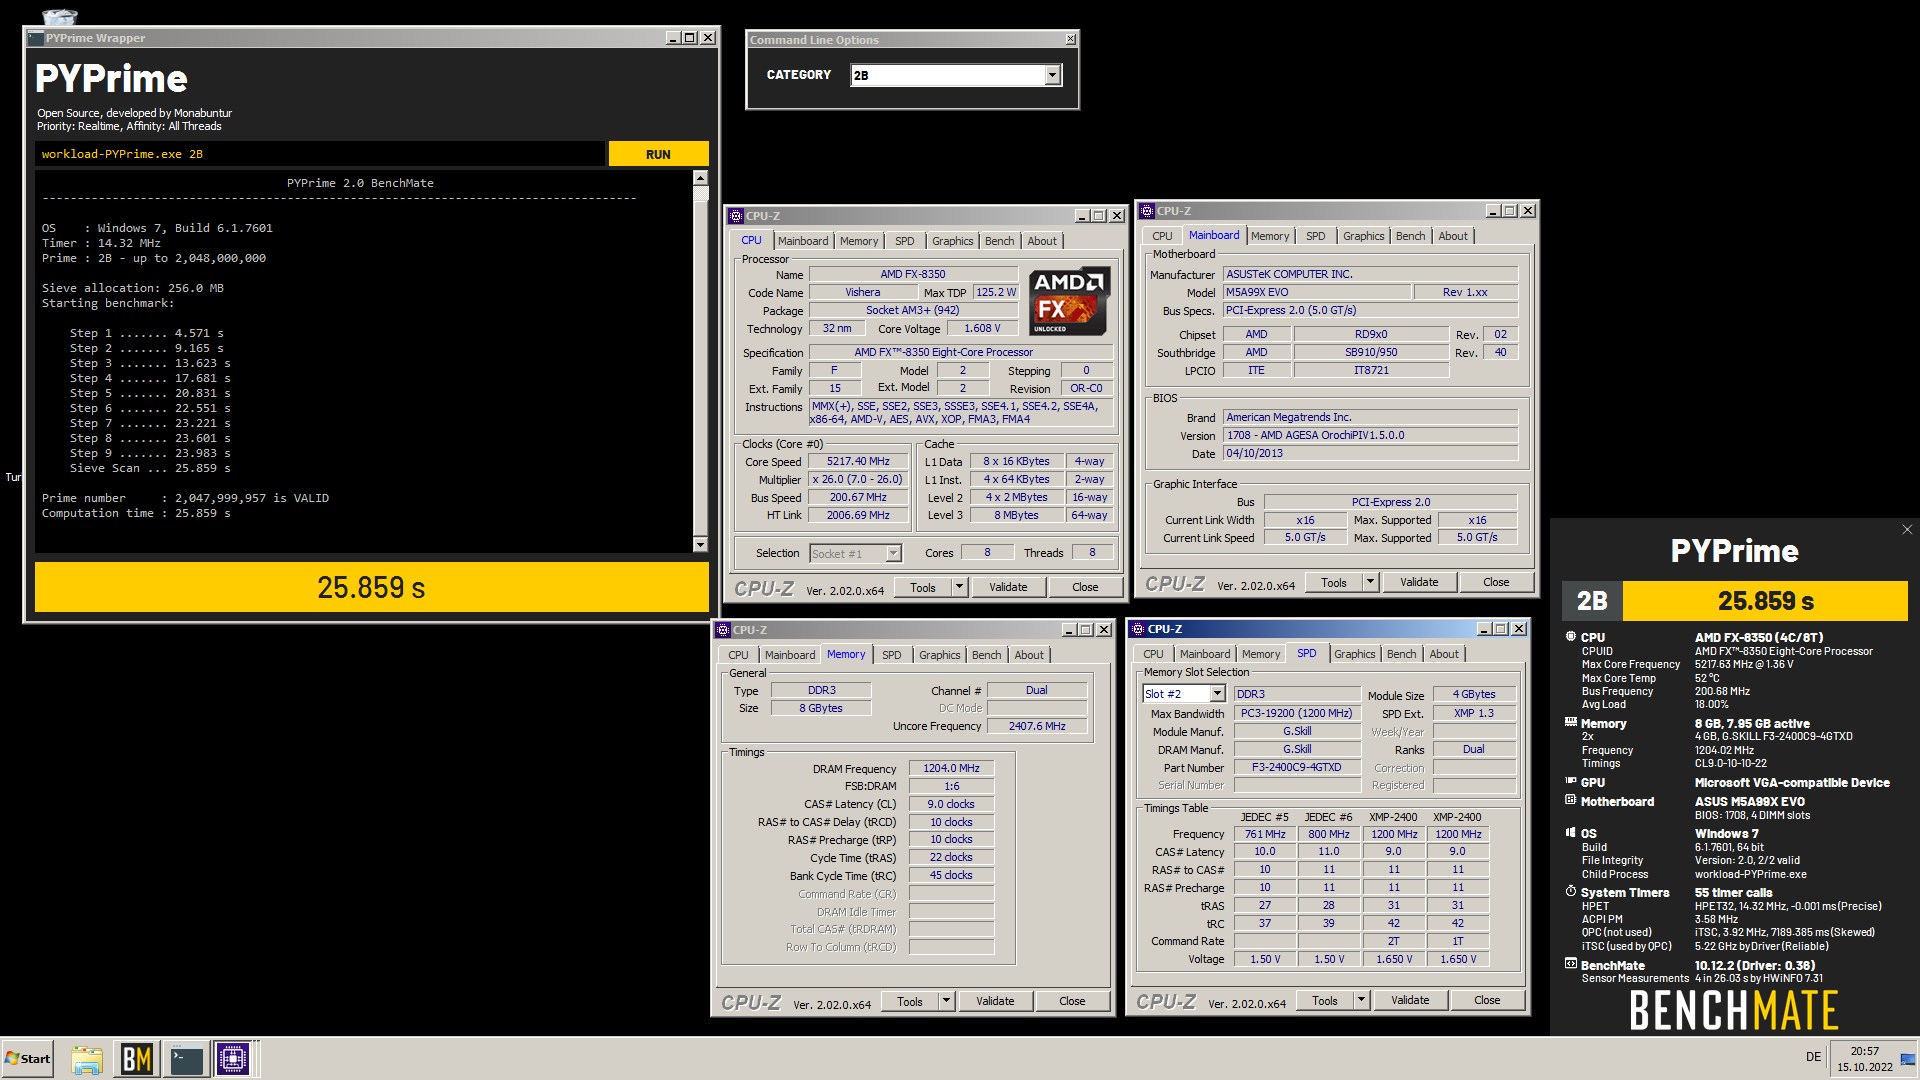Click the mainboard Model field M5A99X EVO
Image resolution: width=1920 pixels, height=1080 pixels.
[1317, 292]
